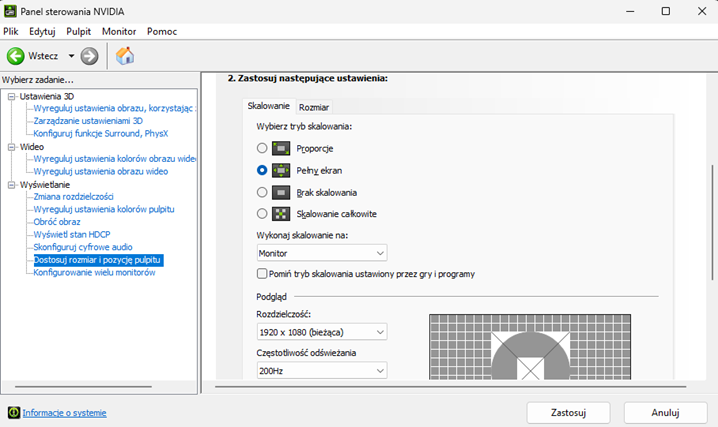Select the Brak skalowania radio button
718x427 pixels.
click(x=262, y=192)
